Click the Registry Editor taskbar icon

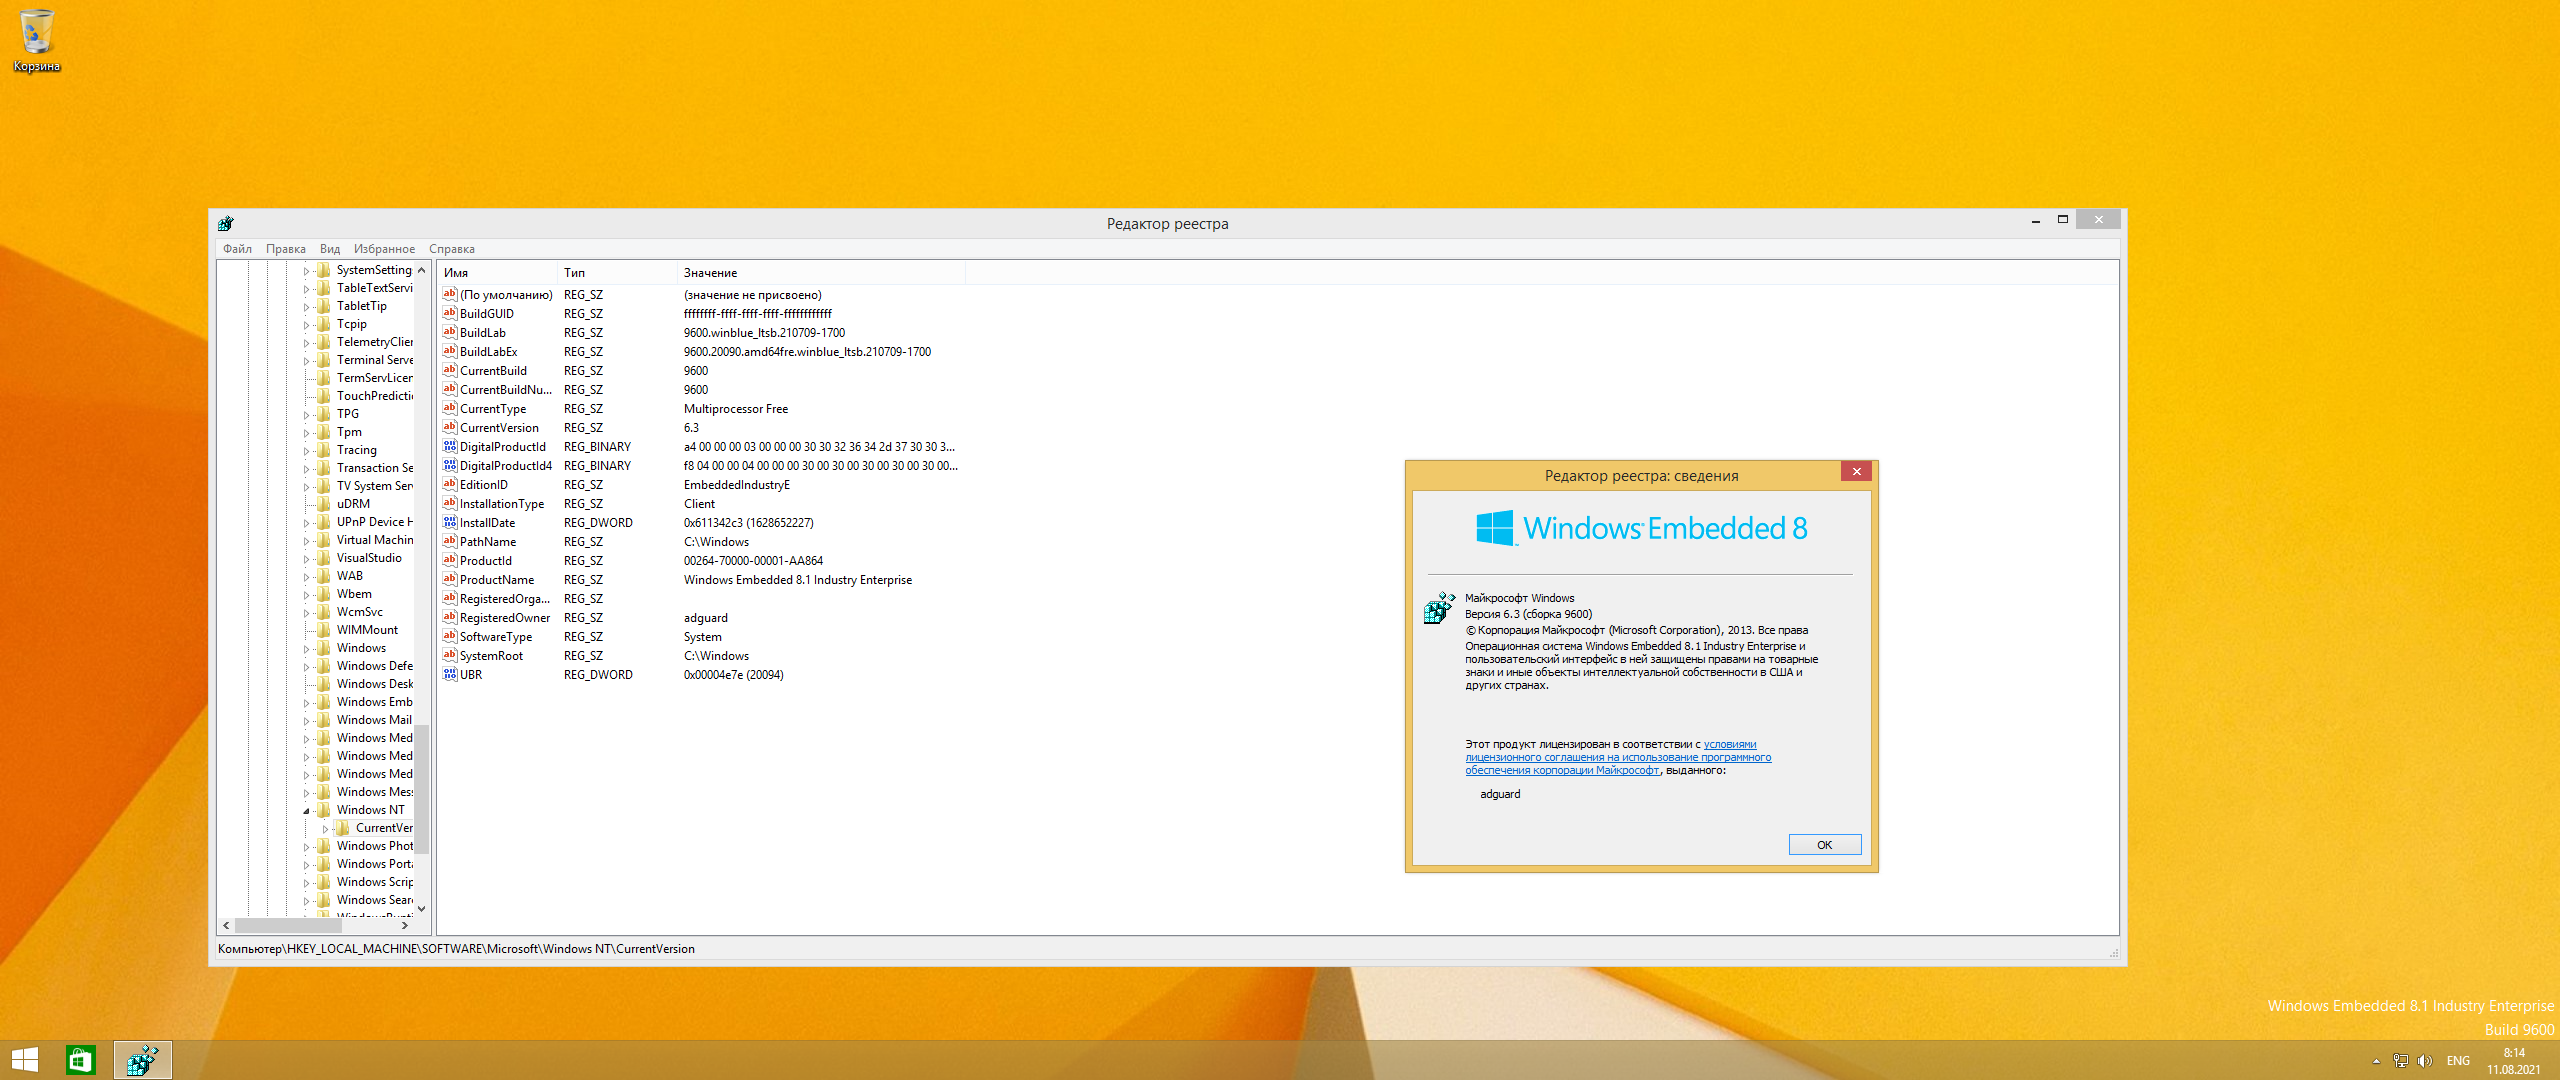(x=142, y=1060)
